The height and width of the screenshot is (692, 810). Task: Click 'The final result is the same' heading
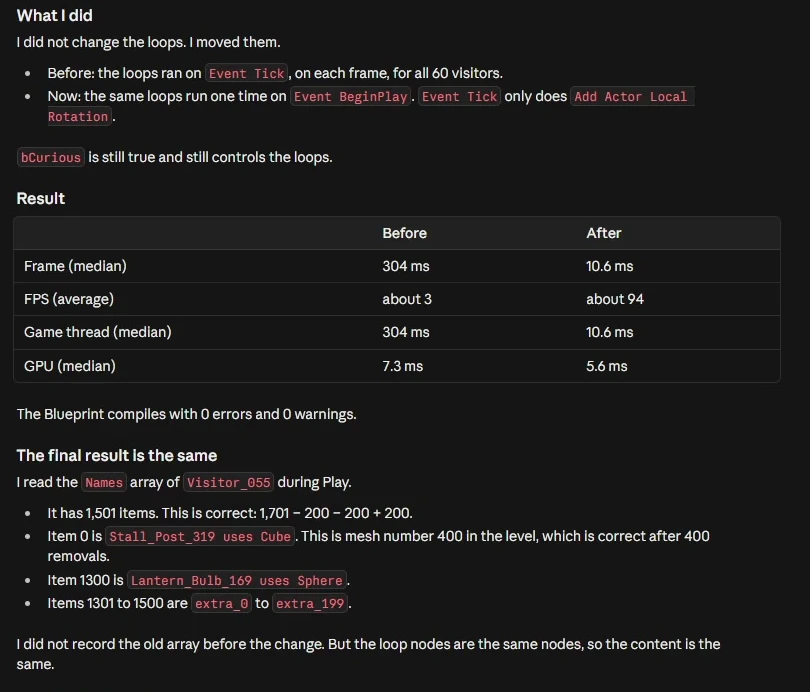pos(117,455)
